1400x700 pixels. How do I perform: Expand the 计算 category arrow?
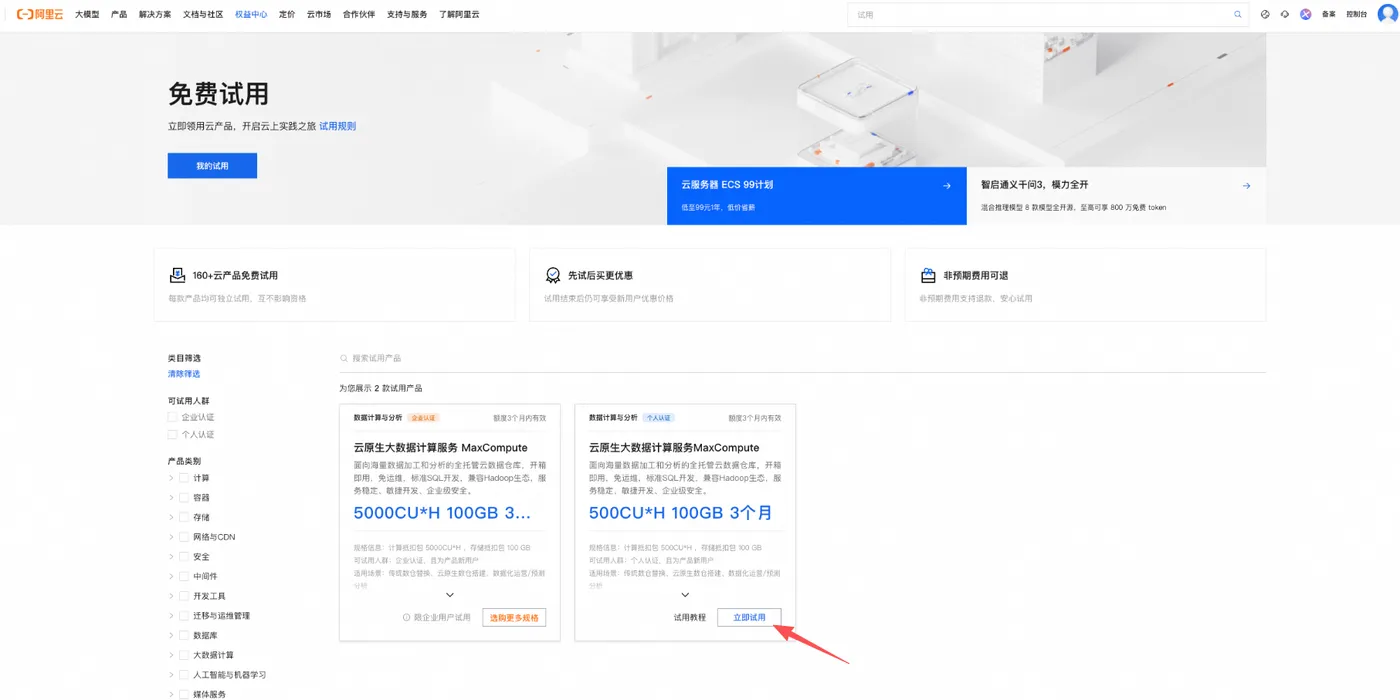[x=171, y=478]
